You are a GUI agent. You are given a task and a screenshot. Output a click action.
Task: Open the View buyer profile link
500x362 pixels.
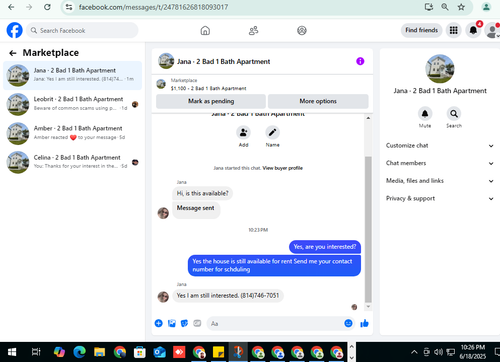pyautogui.click(x=283, y=168)
